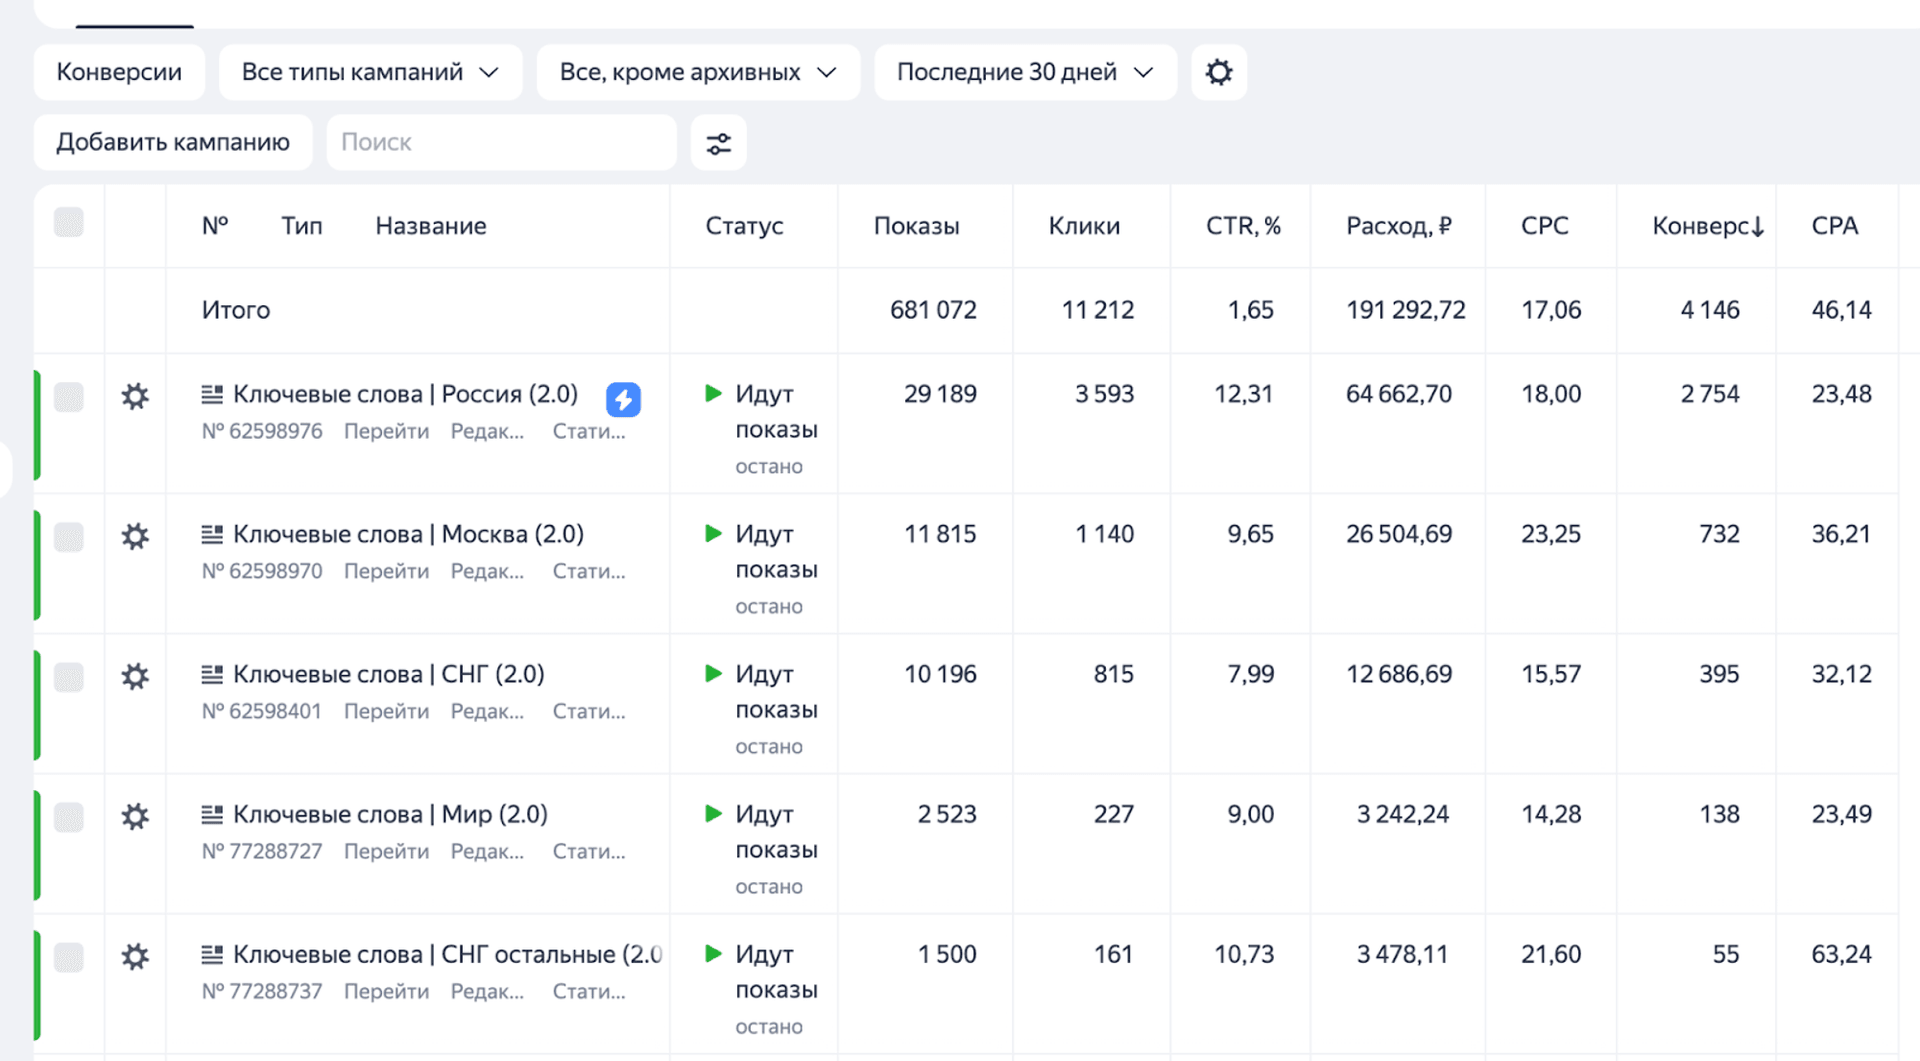This screenshot has height=1061, width=1920.
Task: Open table settings gear next to date range
Action: (1218, 72)
